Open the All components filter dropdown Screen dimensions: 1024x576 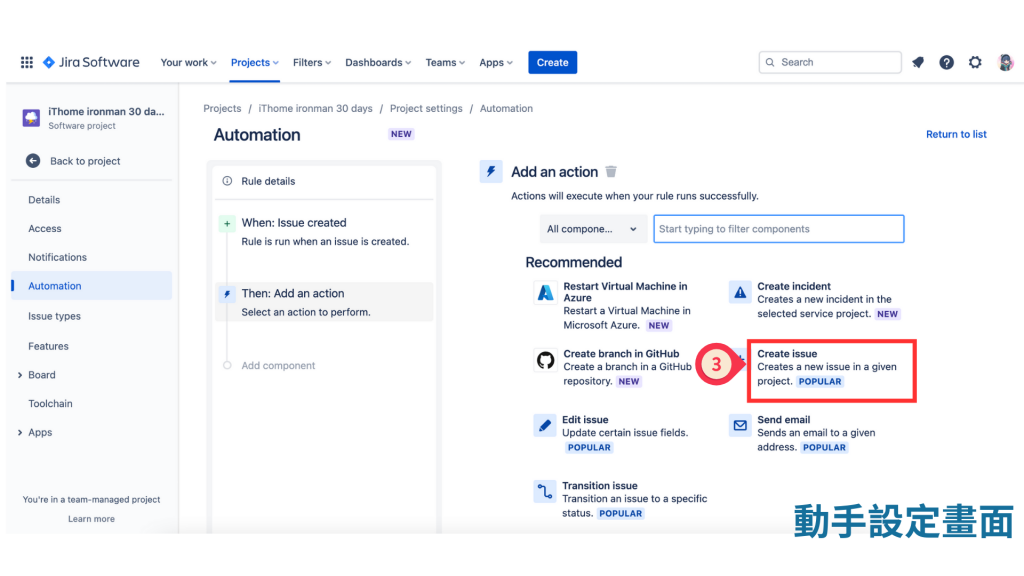[x=592, y=229]
